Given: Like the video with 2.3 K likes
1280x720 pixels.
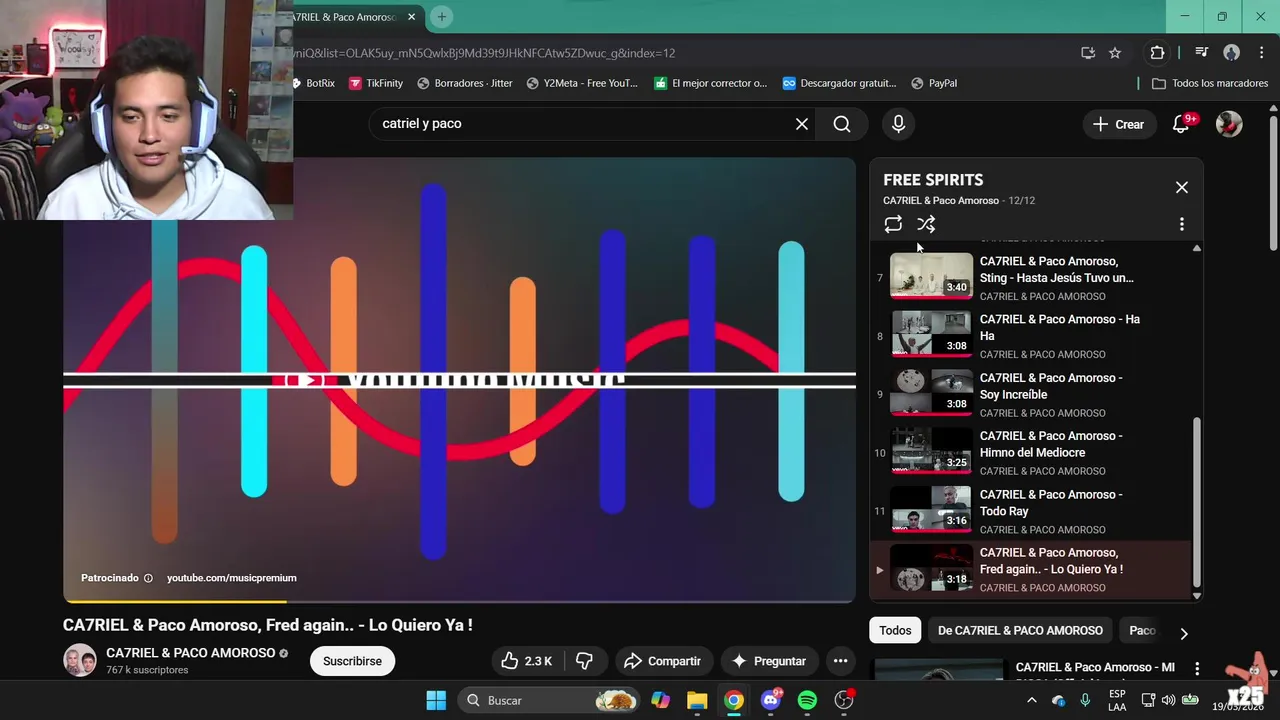Looking at the screenshot, I should coord(526,661).
